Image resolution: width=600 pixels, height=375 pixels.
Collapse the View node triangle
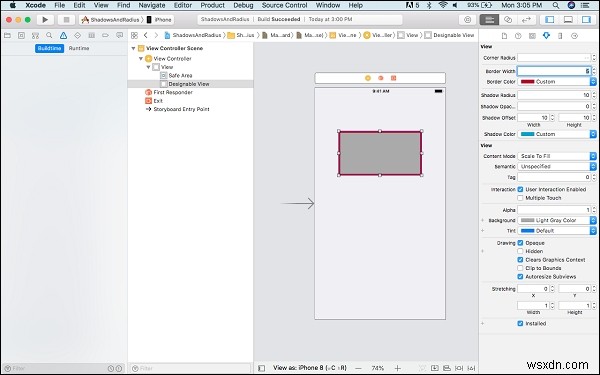coord(148,67)
